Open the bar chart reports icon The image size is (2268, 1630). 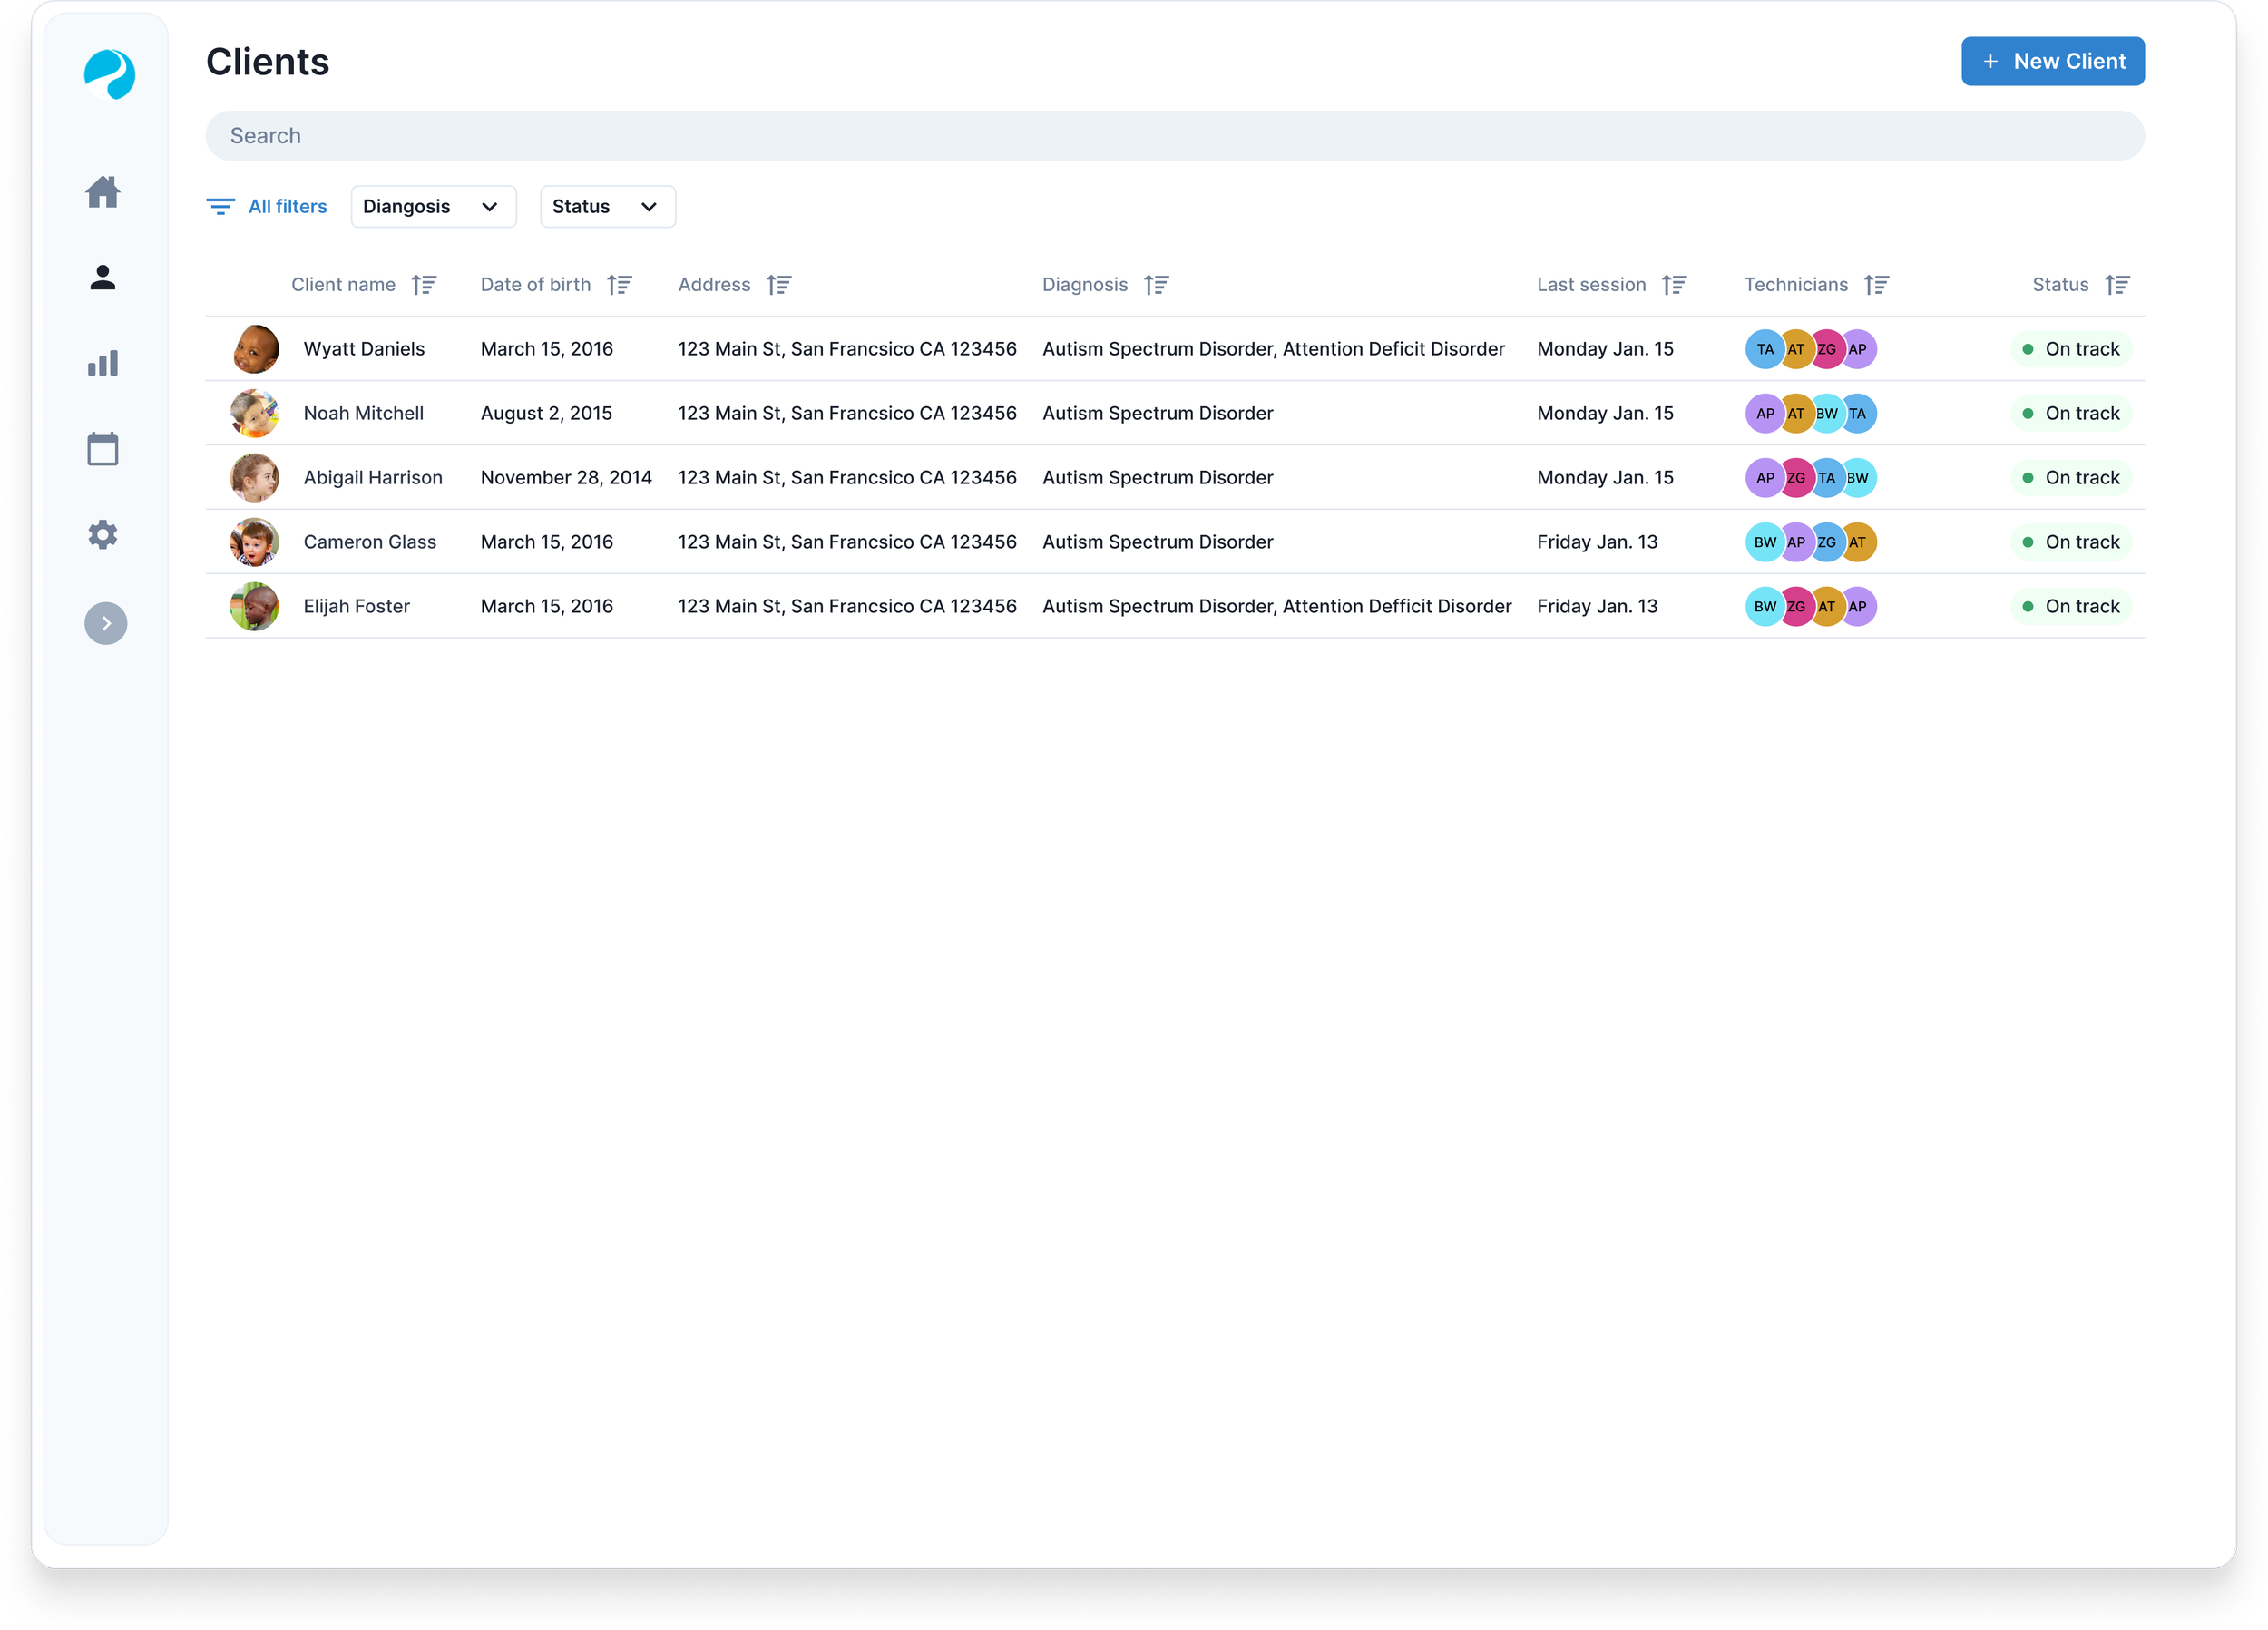[x=103, y=363]
